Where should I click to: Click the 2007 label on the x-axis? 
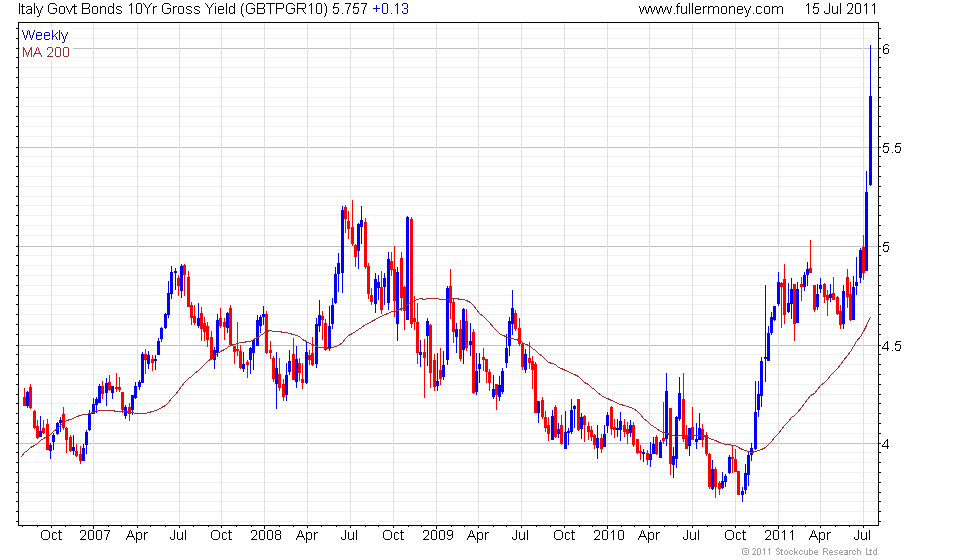click(95, 535)
